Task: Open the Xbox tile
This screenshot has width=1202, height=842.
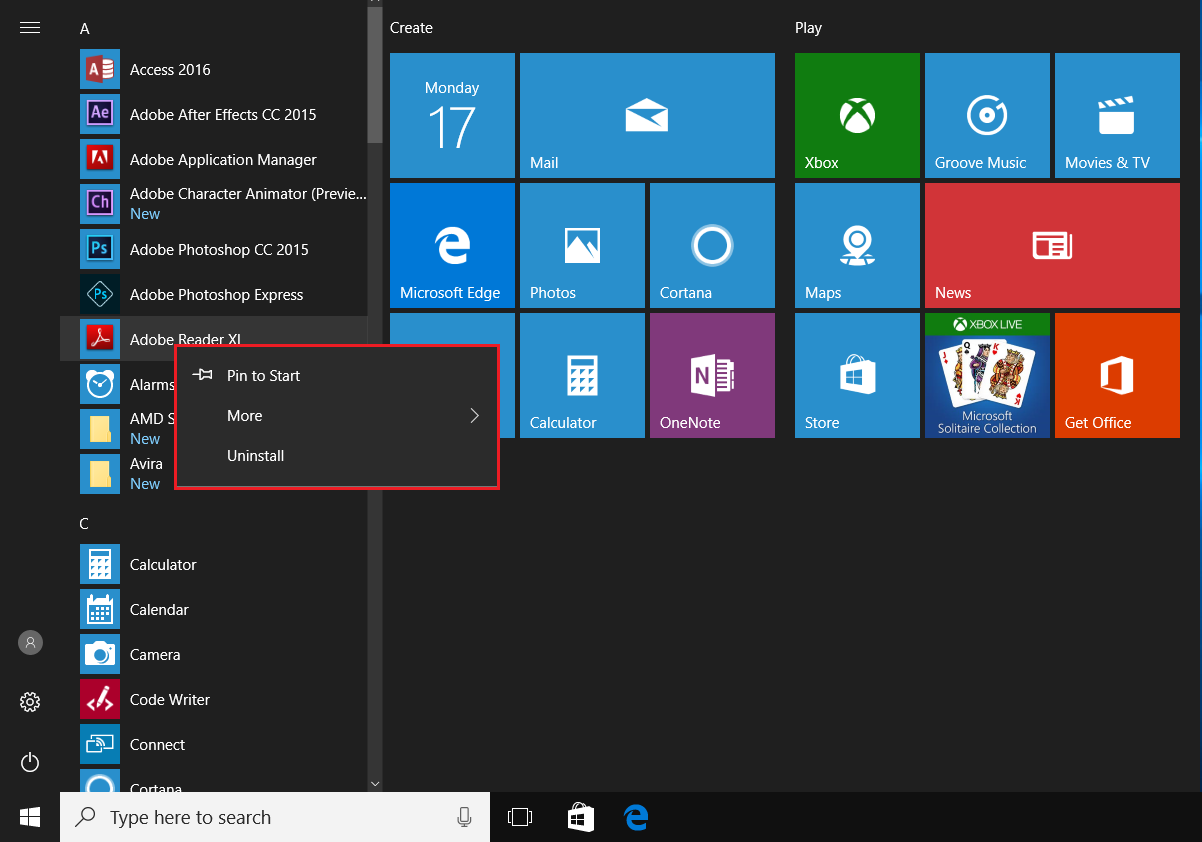Action: [857, 115]
